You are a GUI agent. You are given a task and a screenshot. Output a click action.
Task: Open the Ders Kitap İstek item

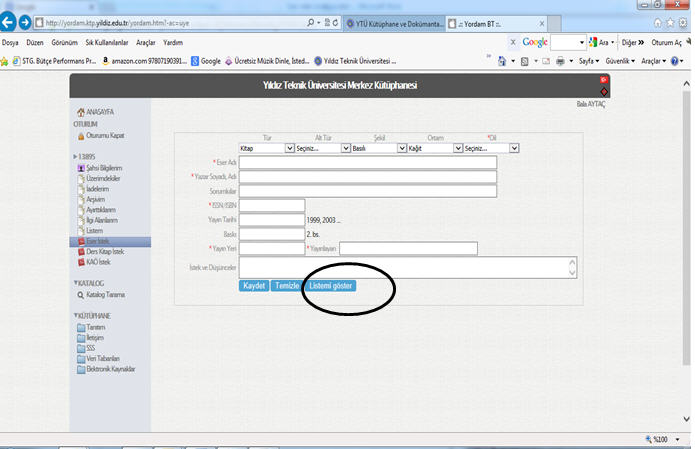click(81, 251)
